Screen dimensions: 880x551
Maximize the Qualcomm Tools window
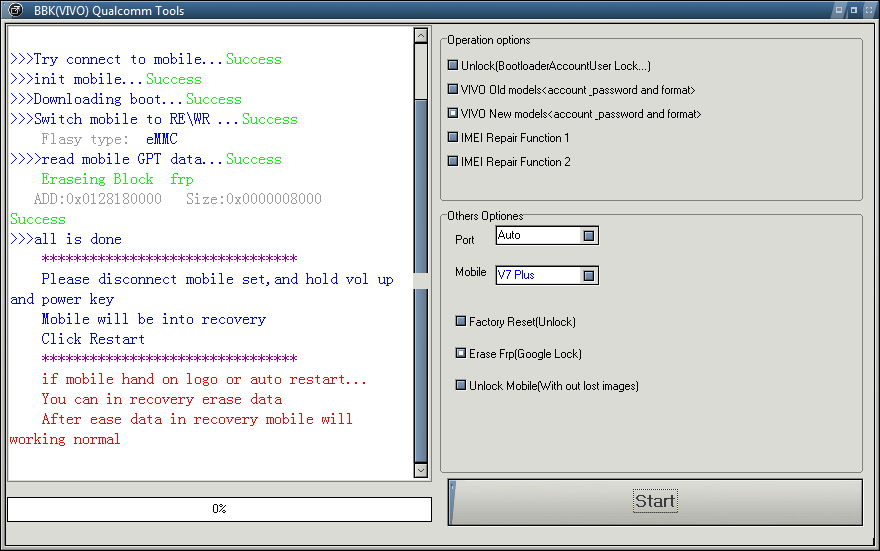854,10
